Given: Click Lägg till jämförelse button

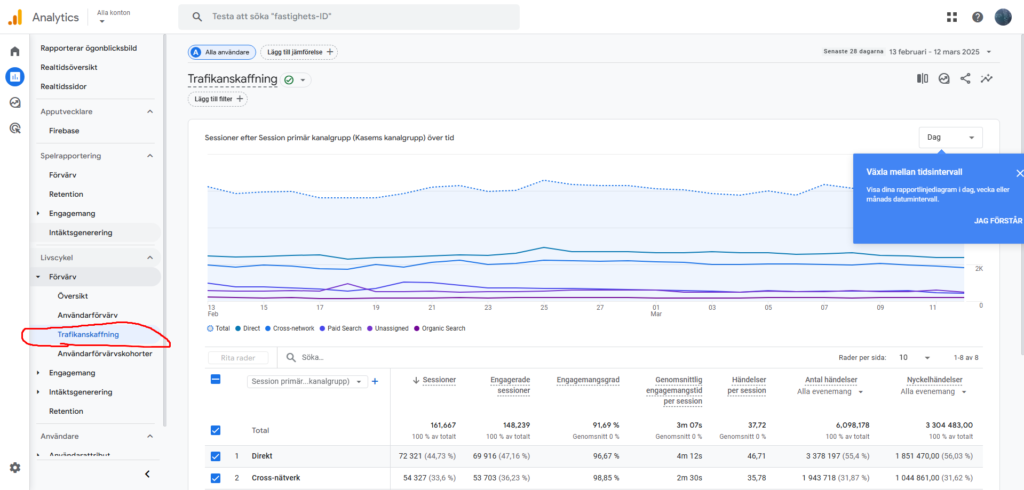Looking at the screenshot, I should coord(298,52).
